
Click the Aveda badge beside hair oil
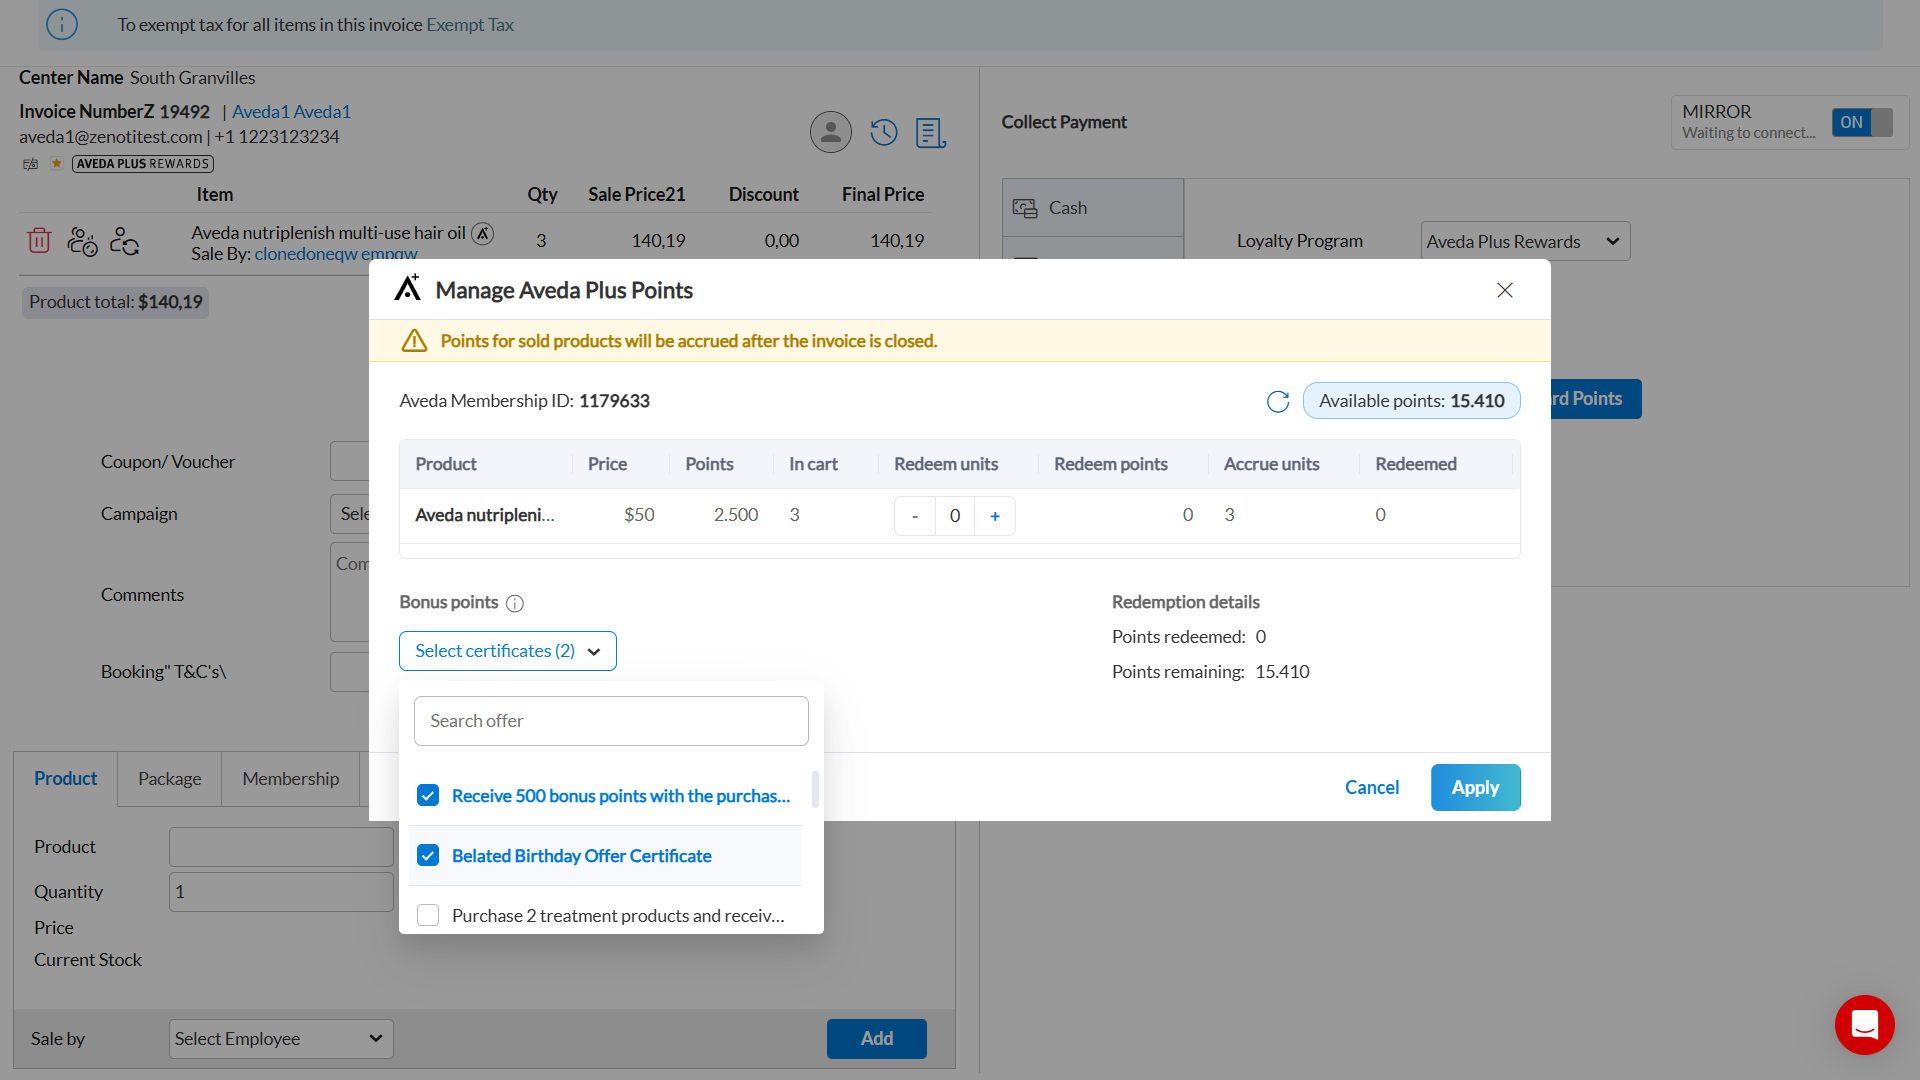click(482, 233)
